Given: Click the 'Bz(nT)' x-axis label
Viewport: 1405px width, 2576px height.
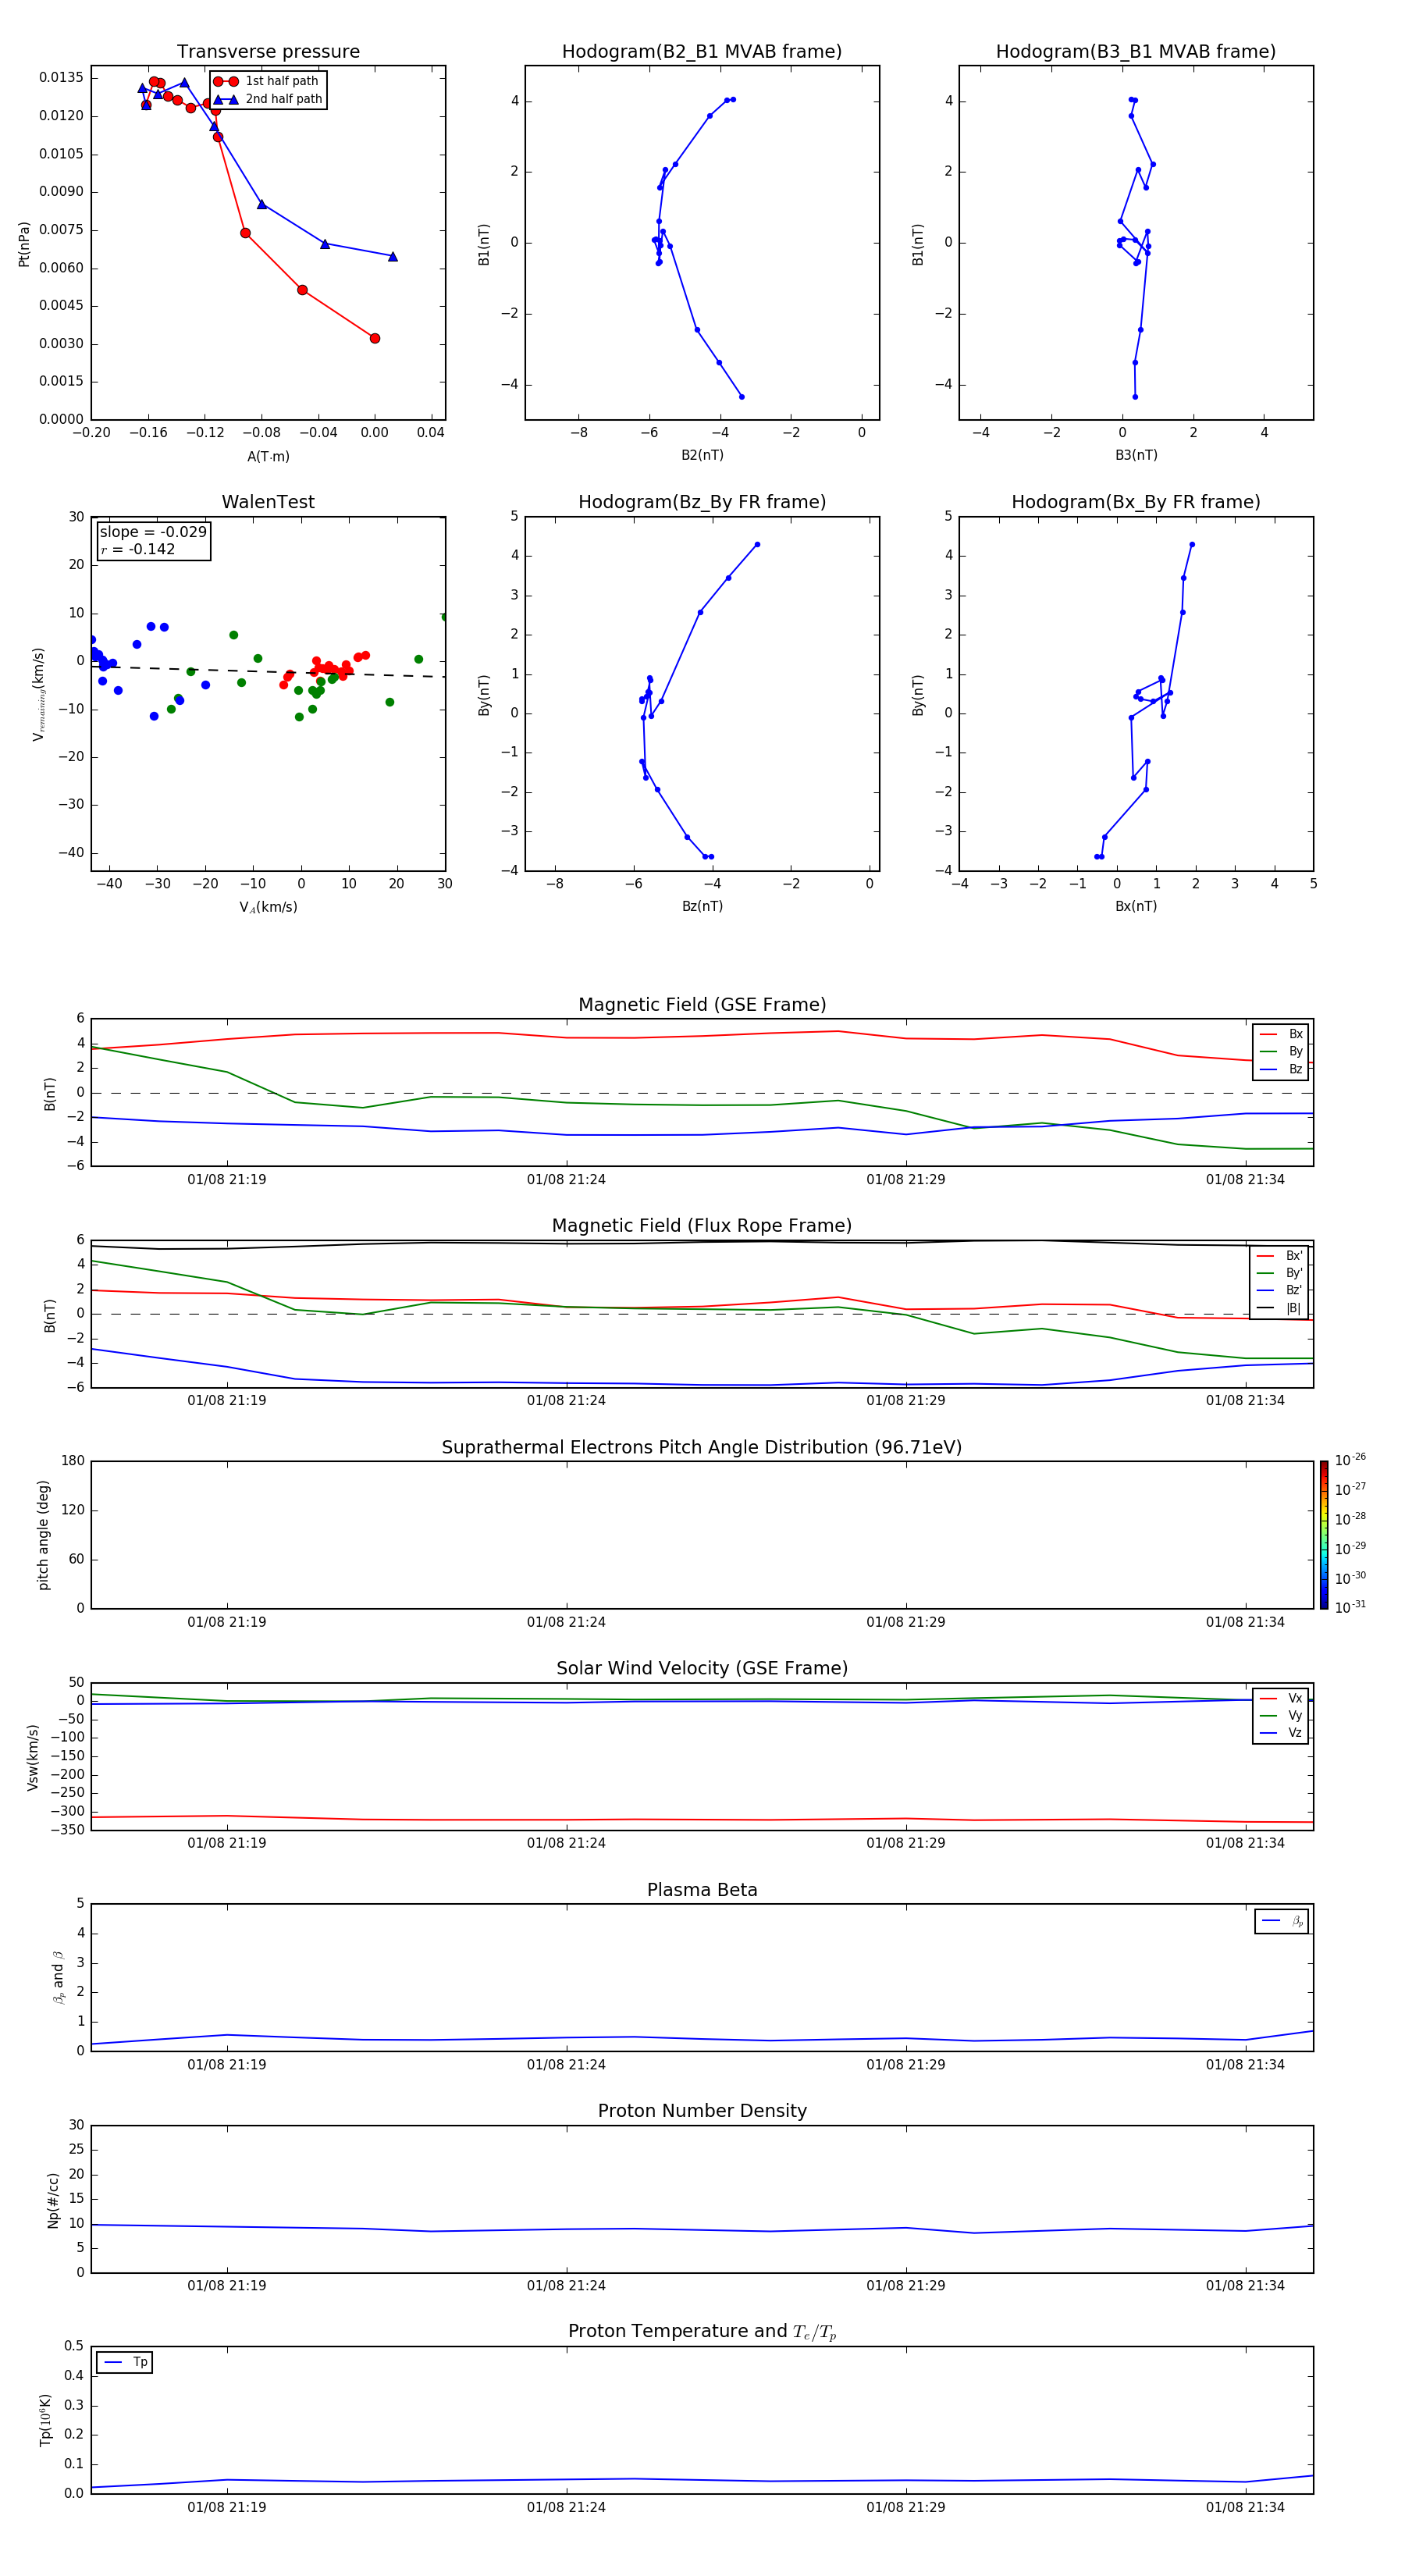Looking at the screenshot, I should pyautogui.click(x=702, y=906).
